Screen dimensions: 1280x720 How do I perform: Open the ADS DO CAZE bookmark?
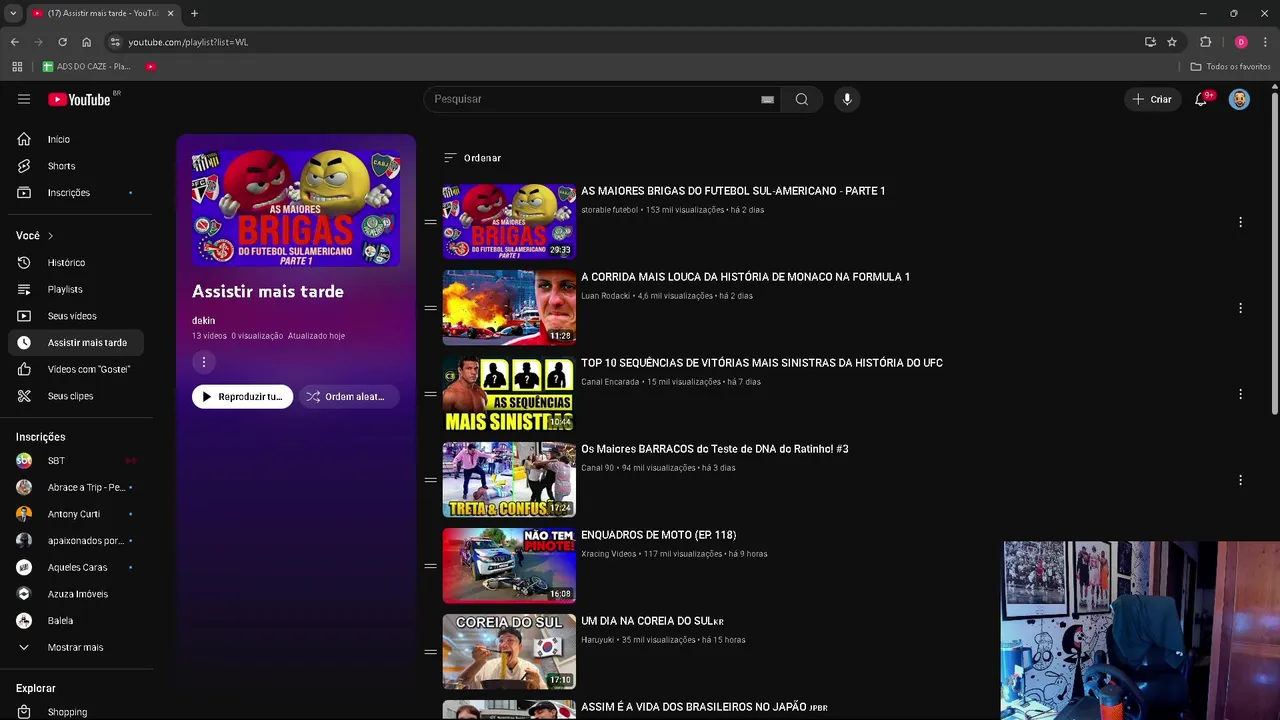[87, 67]
